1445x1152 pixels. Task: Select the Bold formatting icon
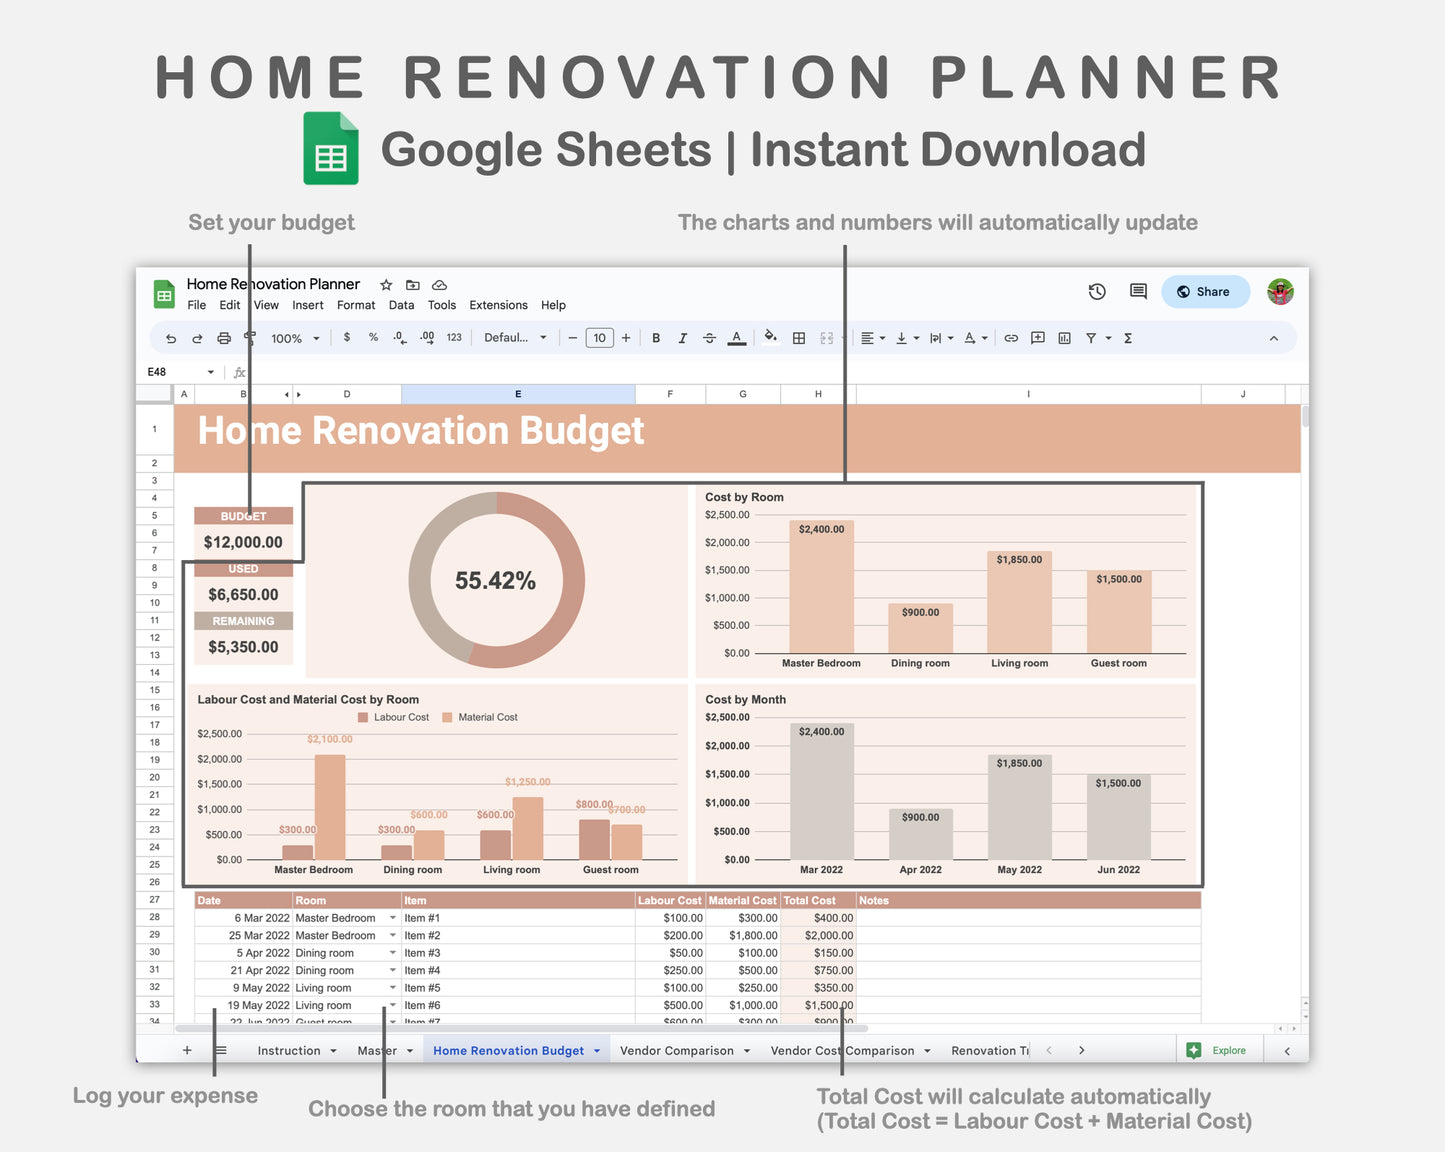655,338
